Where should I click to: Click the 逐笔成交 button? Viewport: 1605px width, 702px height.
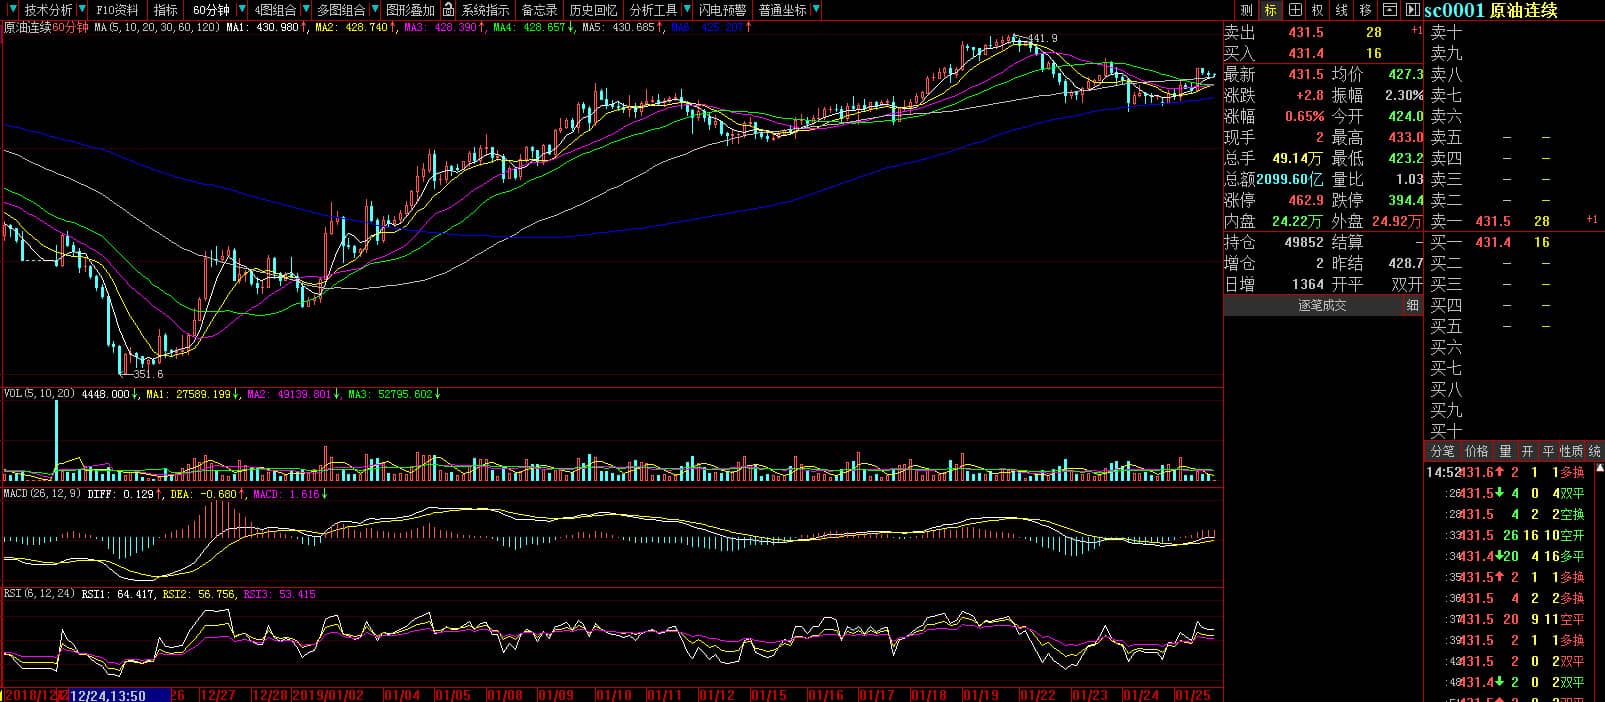pyautogui.click(x=1322, y=306)
